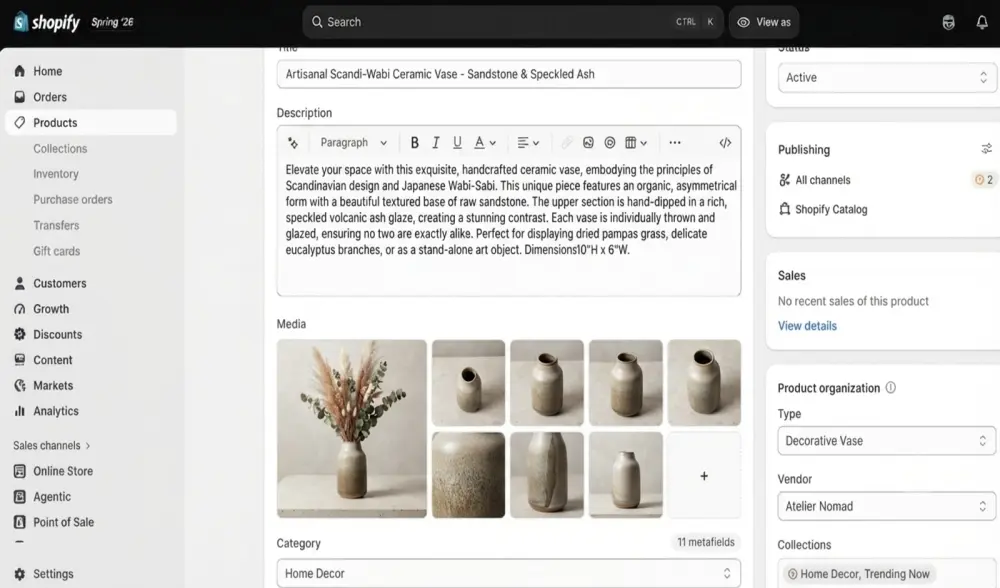
Task: Click the Point of Sale icon
Action: (20, 522)
